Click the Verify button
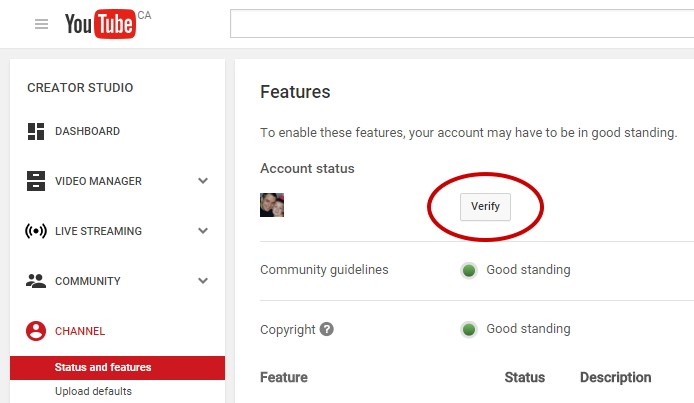Image resolution: width=694 pixels, height=403 pixels. (485, 207)
